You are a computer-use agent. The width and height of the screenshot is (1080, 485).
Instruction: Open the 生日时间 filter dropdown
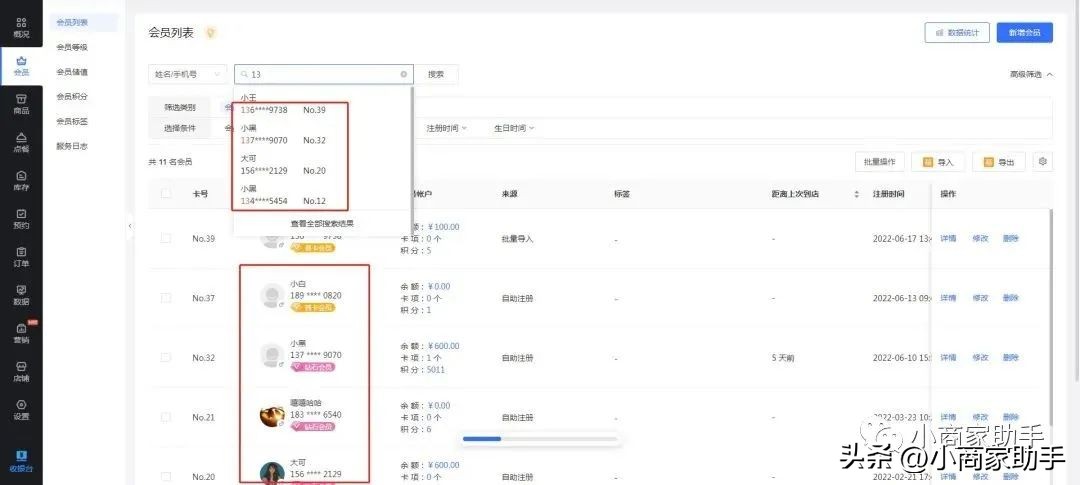514,128
